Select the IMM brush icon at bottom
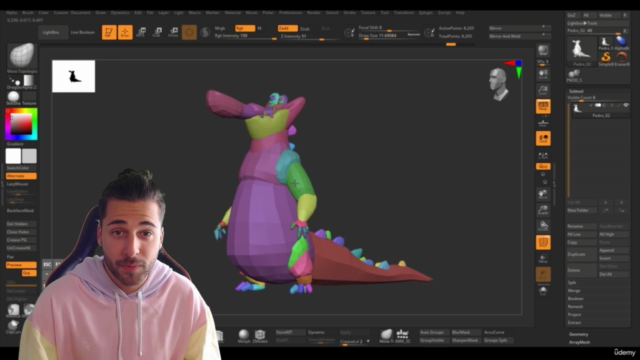 coord(403,336)
